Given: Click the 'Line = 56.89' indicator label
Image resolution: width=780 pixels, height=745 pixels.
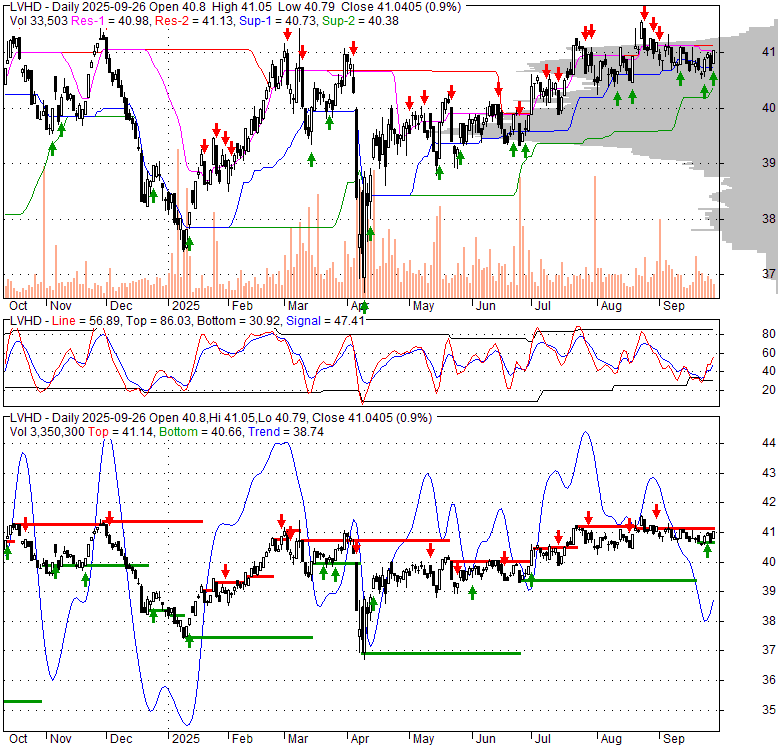Looking at the screenshot, I should [86, 321].
